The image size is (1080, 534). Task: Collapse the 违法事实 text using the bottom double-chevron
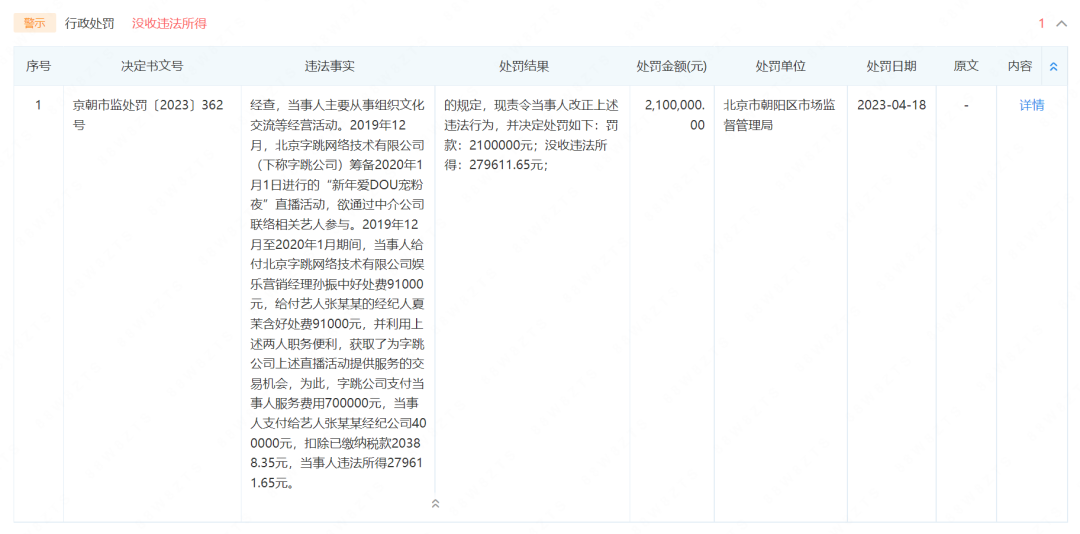(x=435, y=503)
